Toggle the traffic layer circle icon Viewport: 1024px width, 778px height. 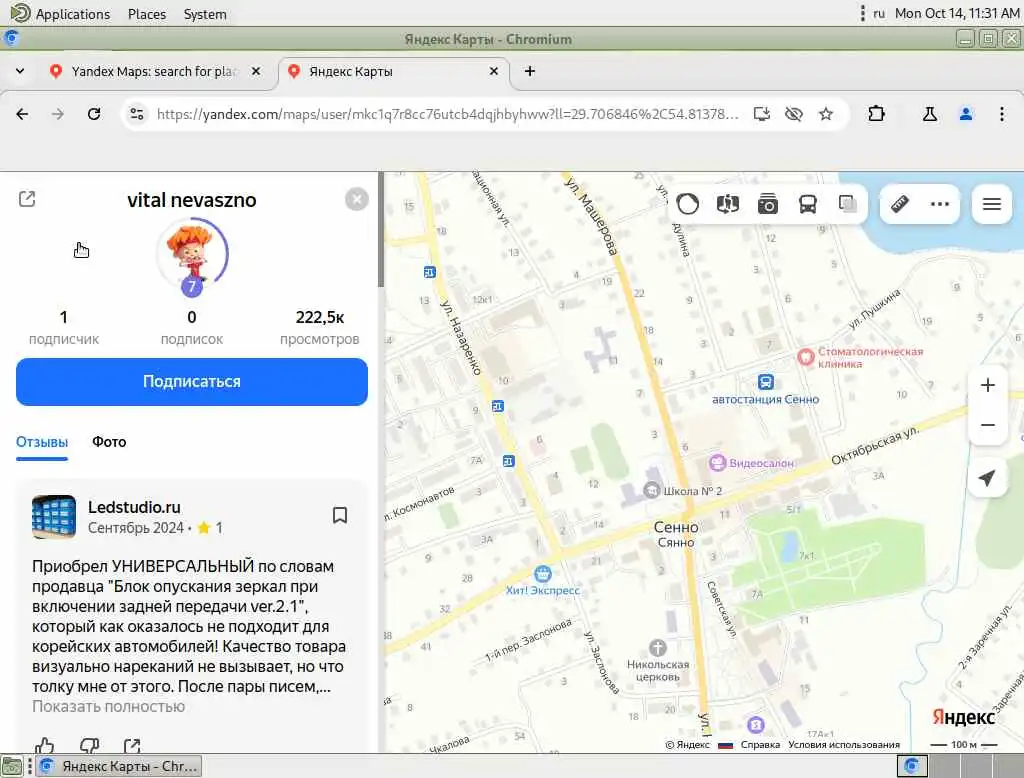click(x=688, y=204)
